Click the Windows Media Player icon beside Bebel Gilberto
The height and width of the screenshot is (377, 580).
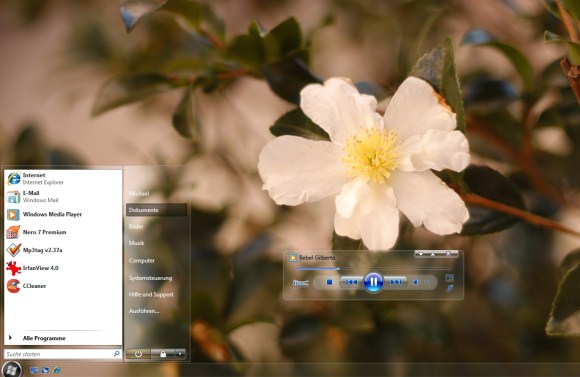293,257
